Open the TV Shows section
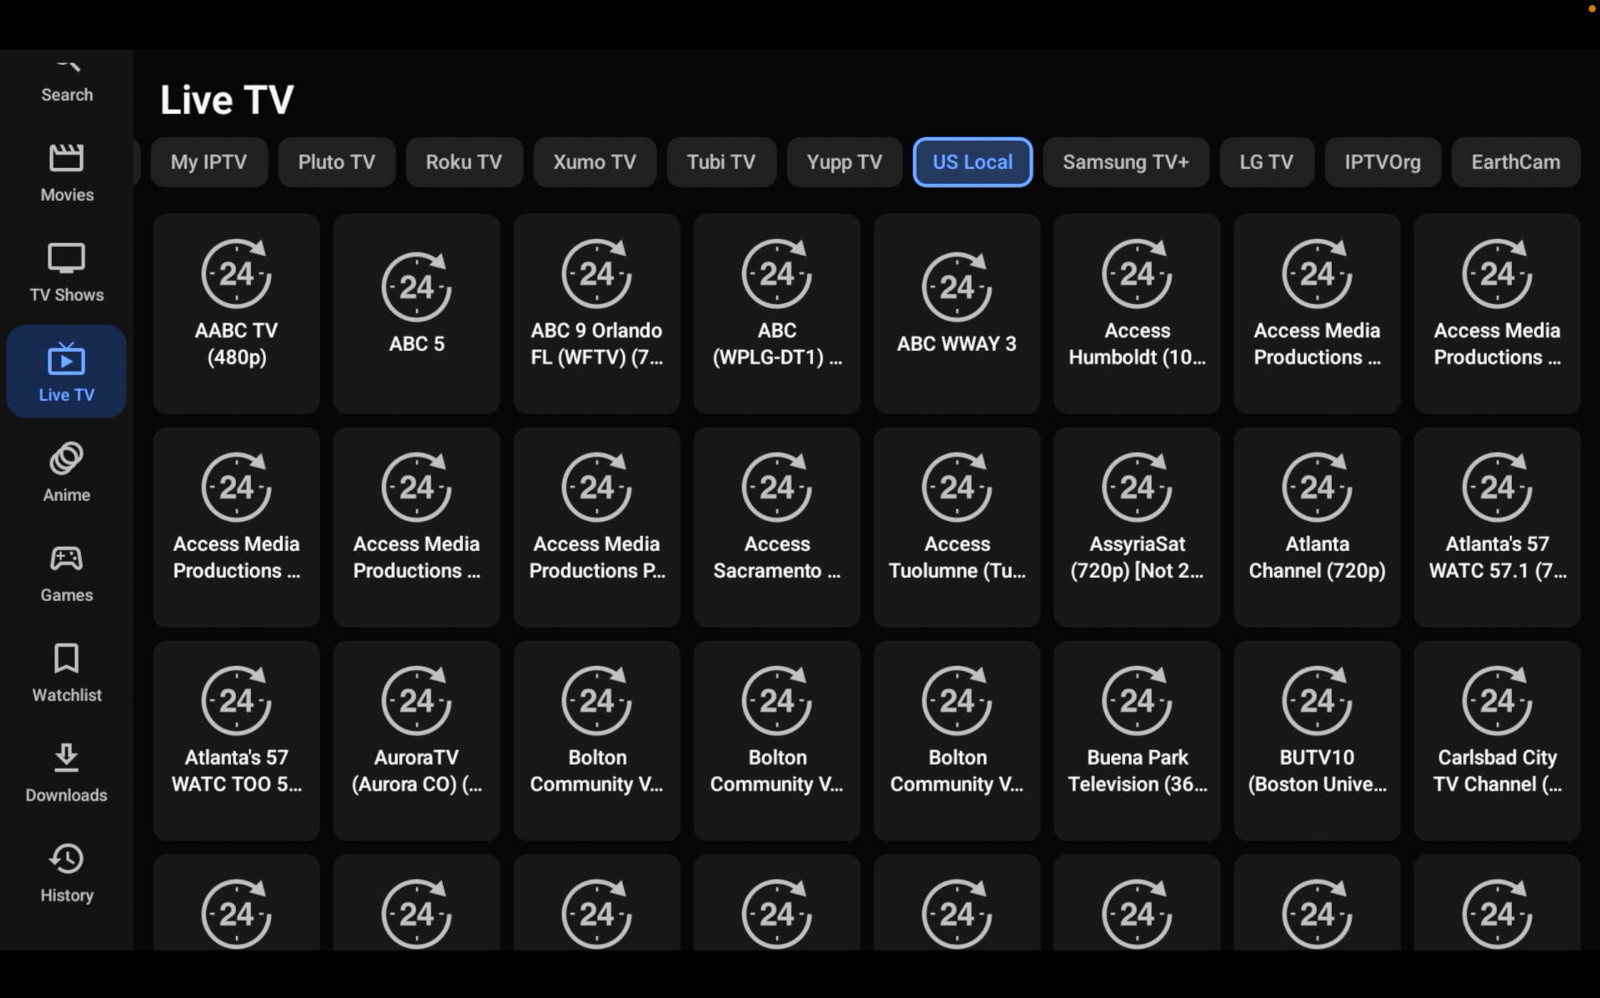This screenshot has width=1600, height=998. pyautogui.click(x=67, y=272)
